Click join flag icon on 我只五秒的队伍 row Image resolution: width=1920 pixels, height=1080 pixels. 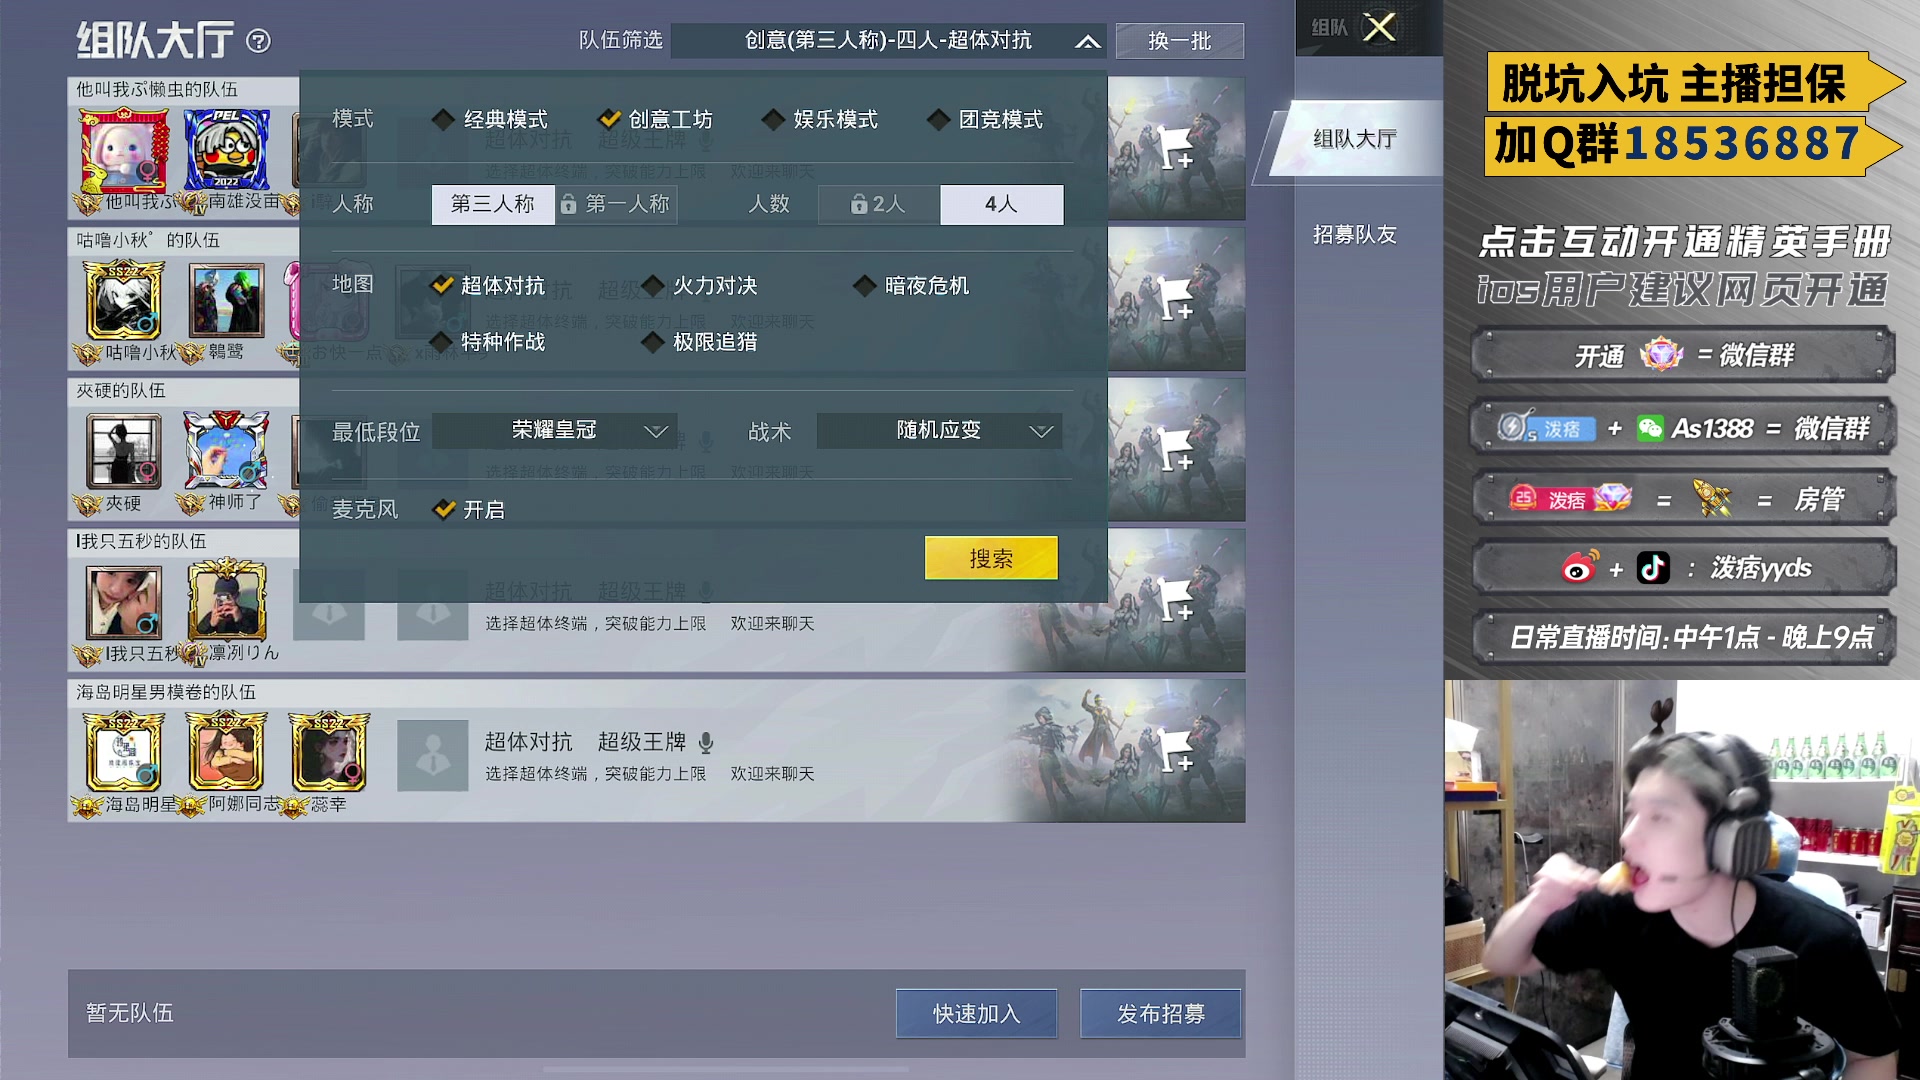coord(1177,600)
